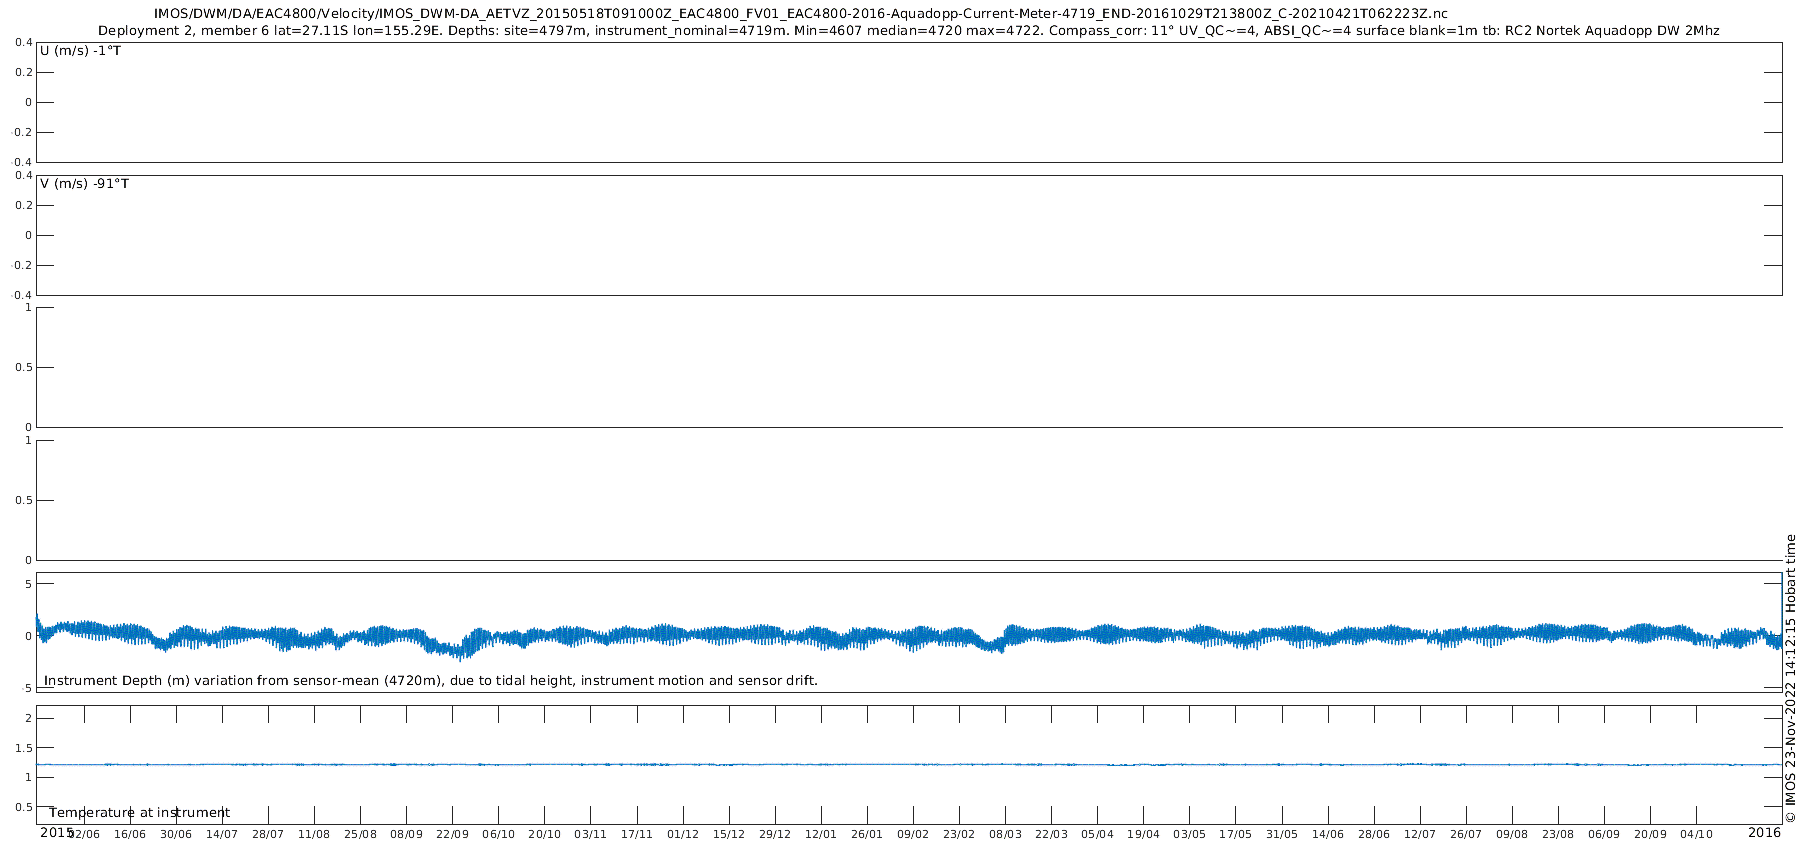Click the '17/05' date tick label

pos(1235,834)
